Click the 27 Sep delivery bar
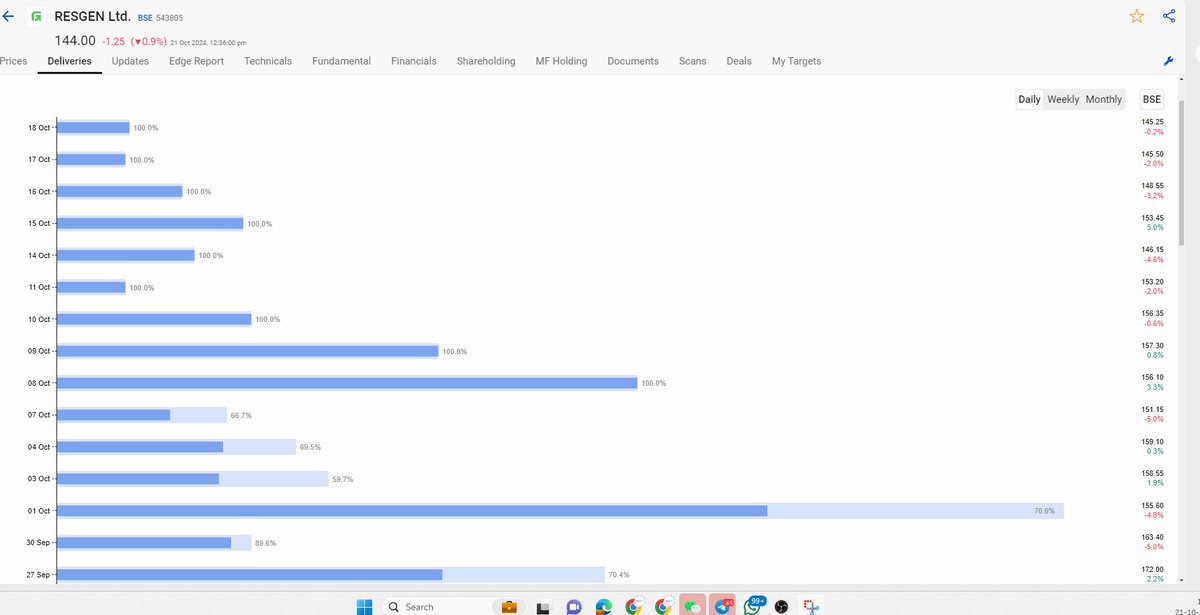1200x615 pixels. click(x=331, y=575)
